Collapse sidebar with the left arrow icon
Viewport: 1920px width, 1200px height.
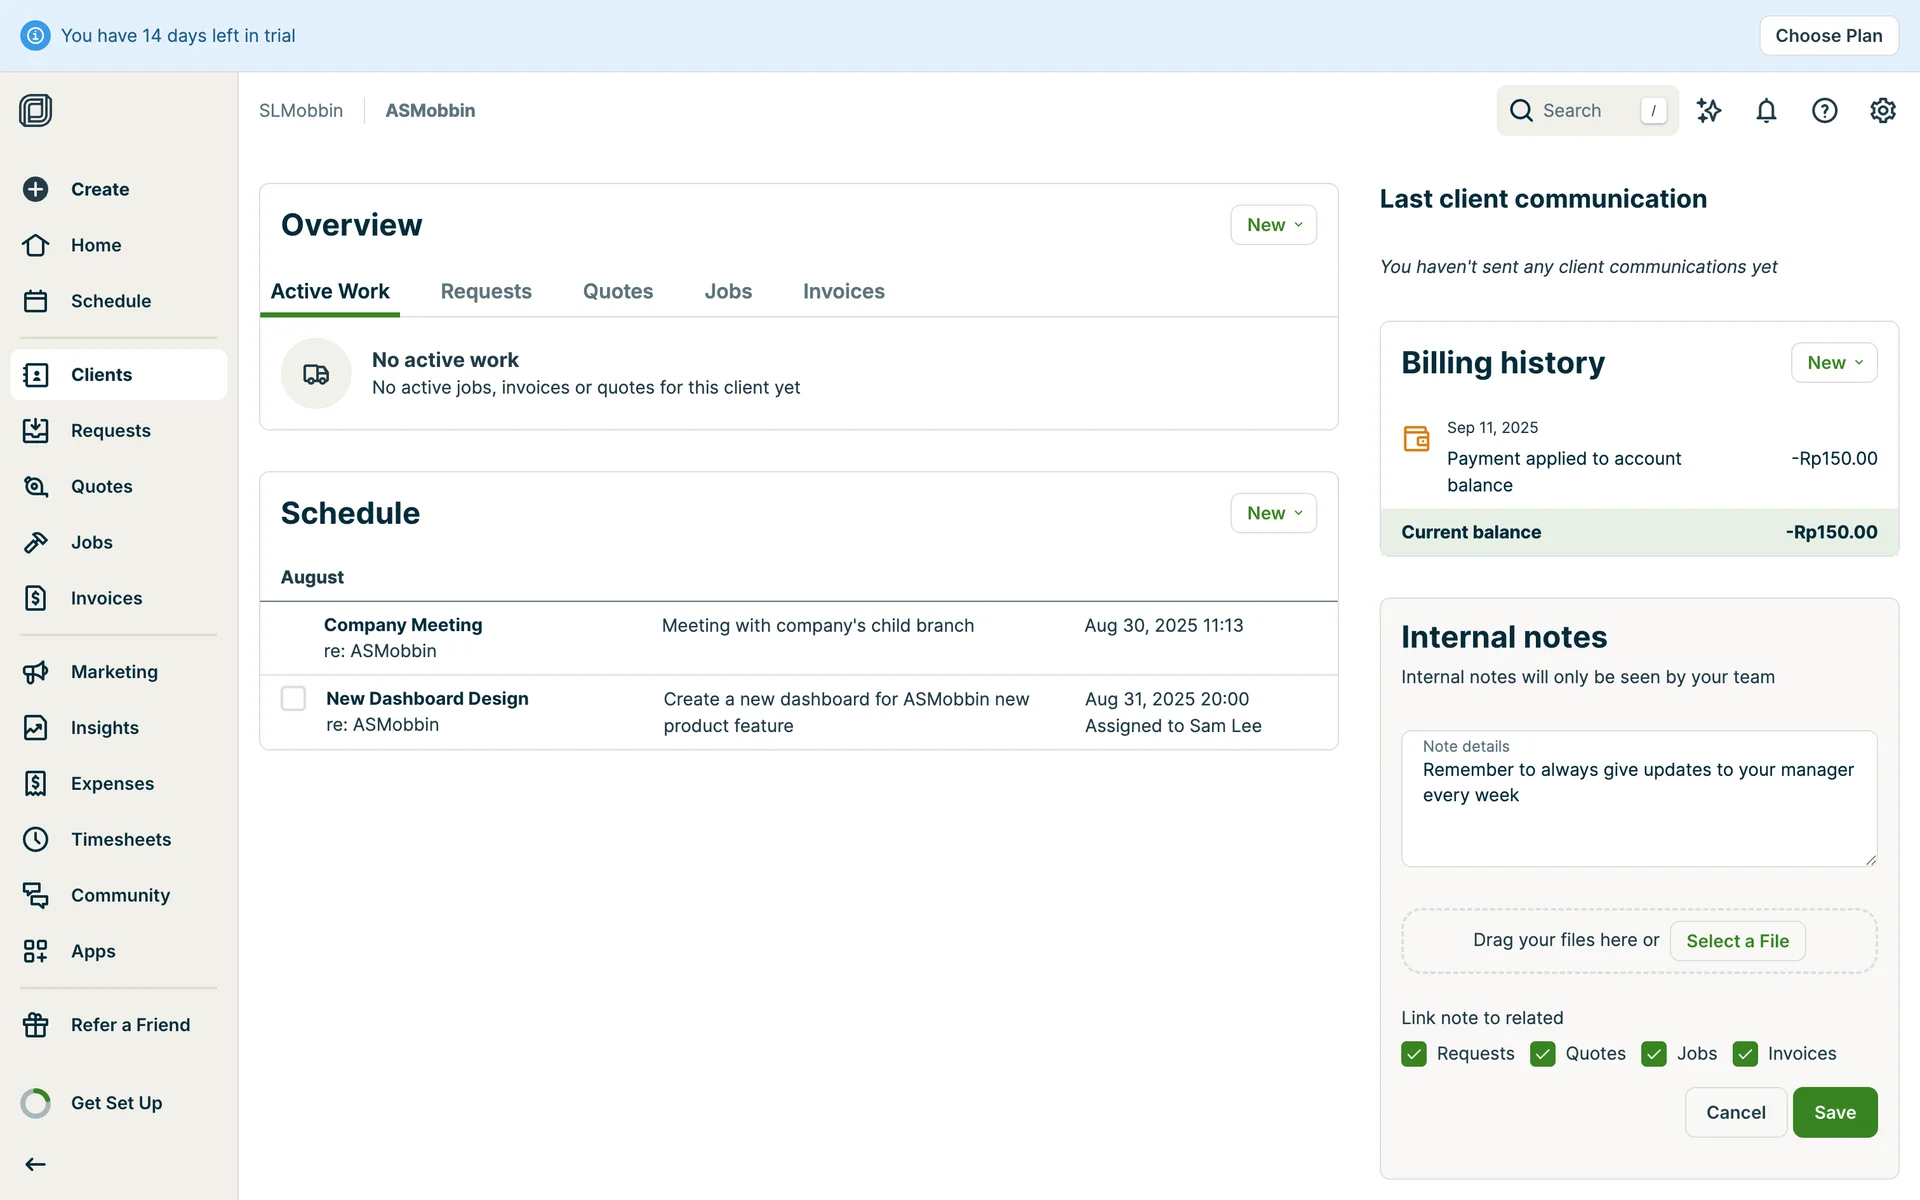36,1164
